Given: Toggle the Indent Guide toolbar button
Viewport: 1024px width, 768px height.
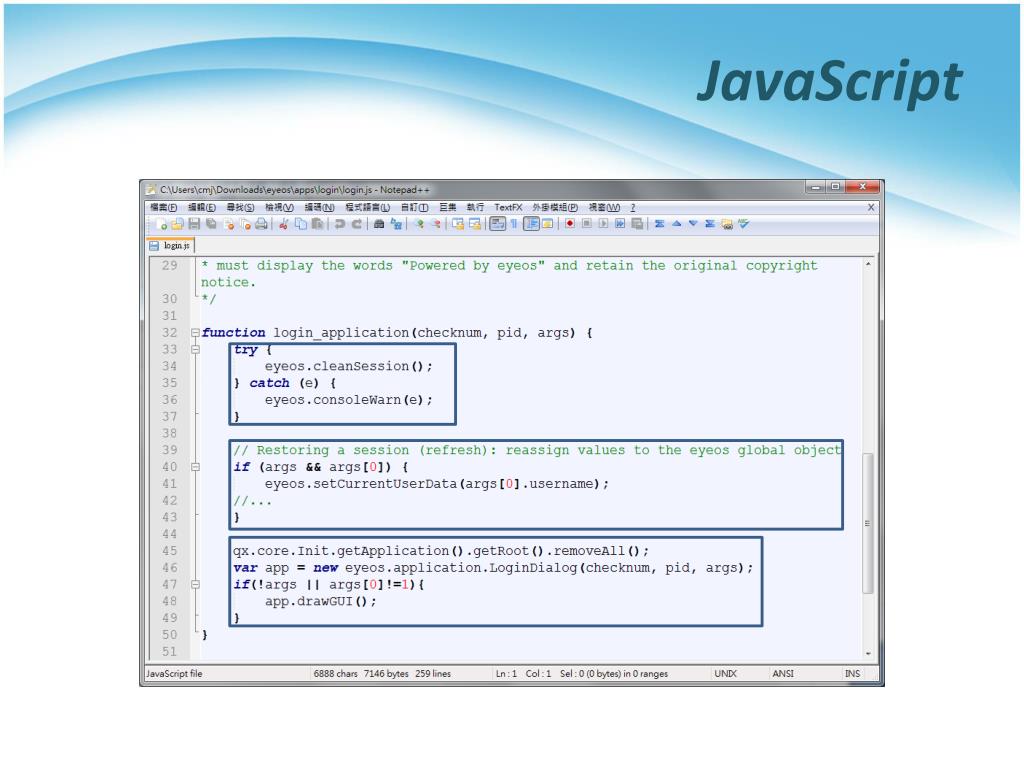Looking at the screenshot, I should point(532,224).
